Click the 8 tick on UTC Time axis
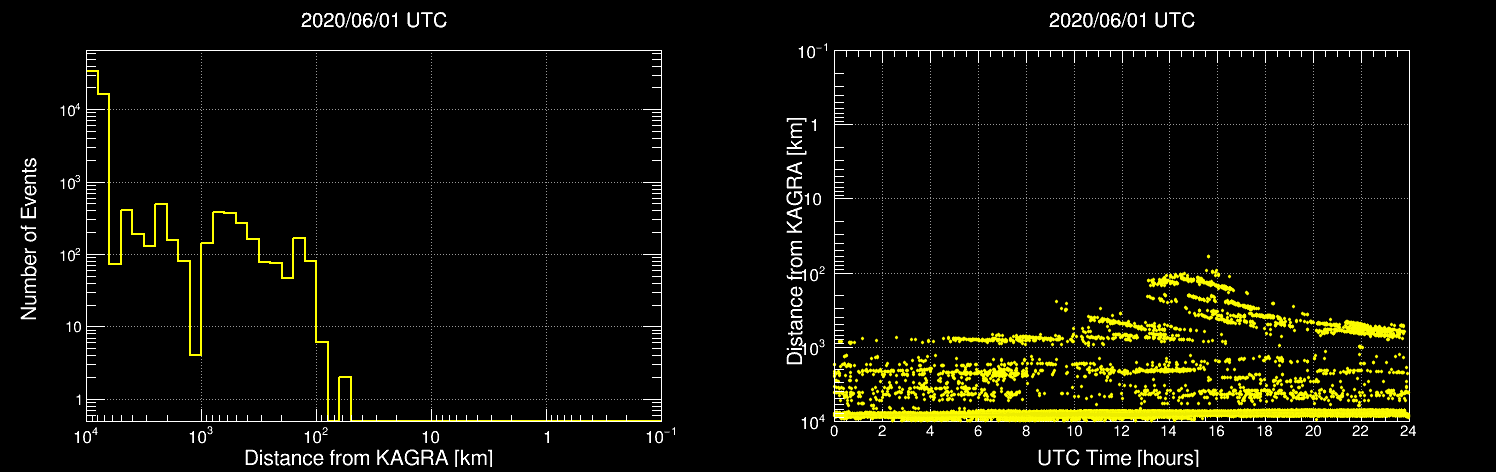 click(x=1026, y=432)
